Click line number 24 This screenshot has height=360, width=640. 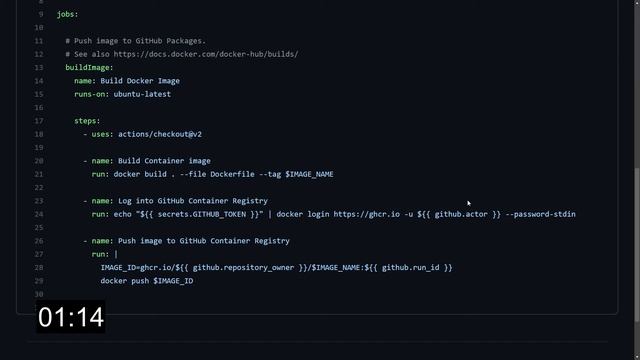[x=39, y=215]
